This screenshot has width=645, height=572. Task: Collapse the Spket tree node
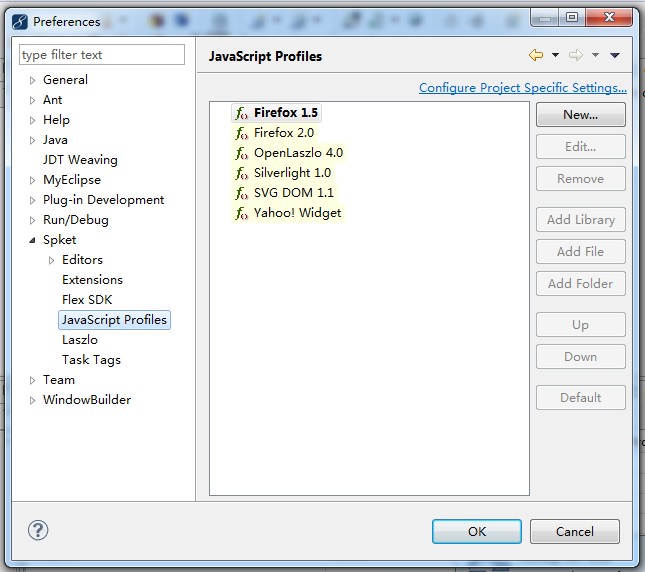point(32,241)
